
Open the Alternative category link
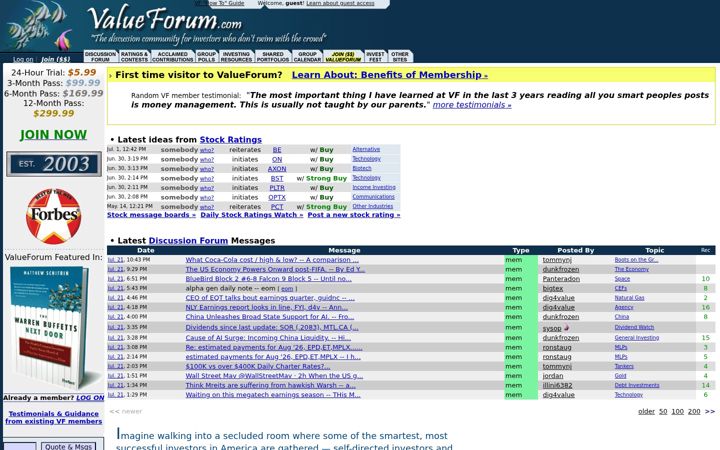point(366,149)
